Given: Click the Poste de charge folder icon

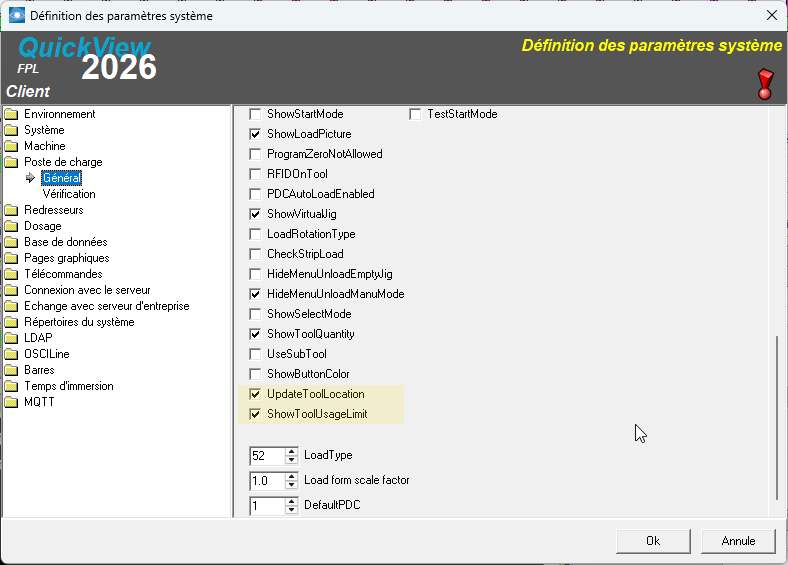Looking at the screenshot, I should click(11, 162).
